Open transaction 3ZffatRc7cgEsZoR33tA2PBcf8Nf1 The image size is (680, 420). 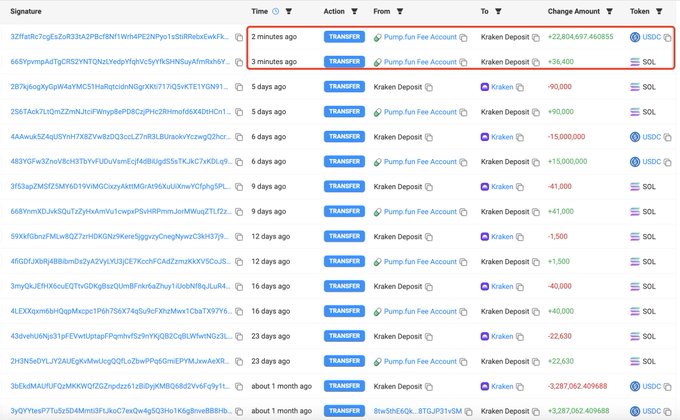tap(120, 36)
